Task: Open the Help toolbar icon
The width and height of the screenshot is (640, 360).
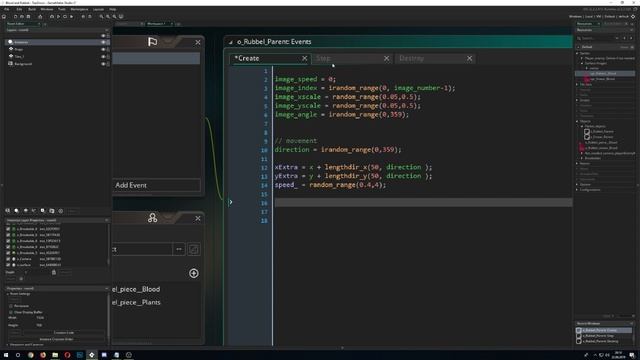Action: (x=90, y=17)
